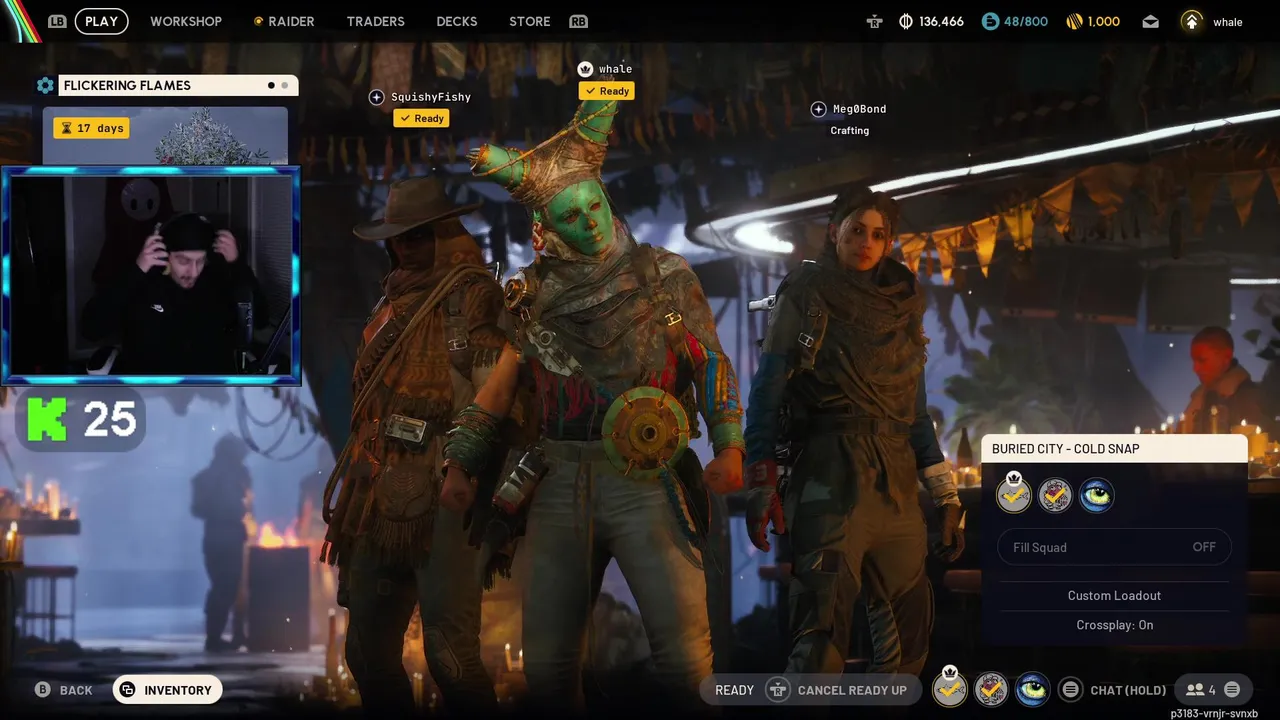Click the whale player name above character
This screenshot has width=1280, height=720.
[x=615, y=69]
